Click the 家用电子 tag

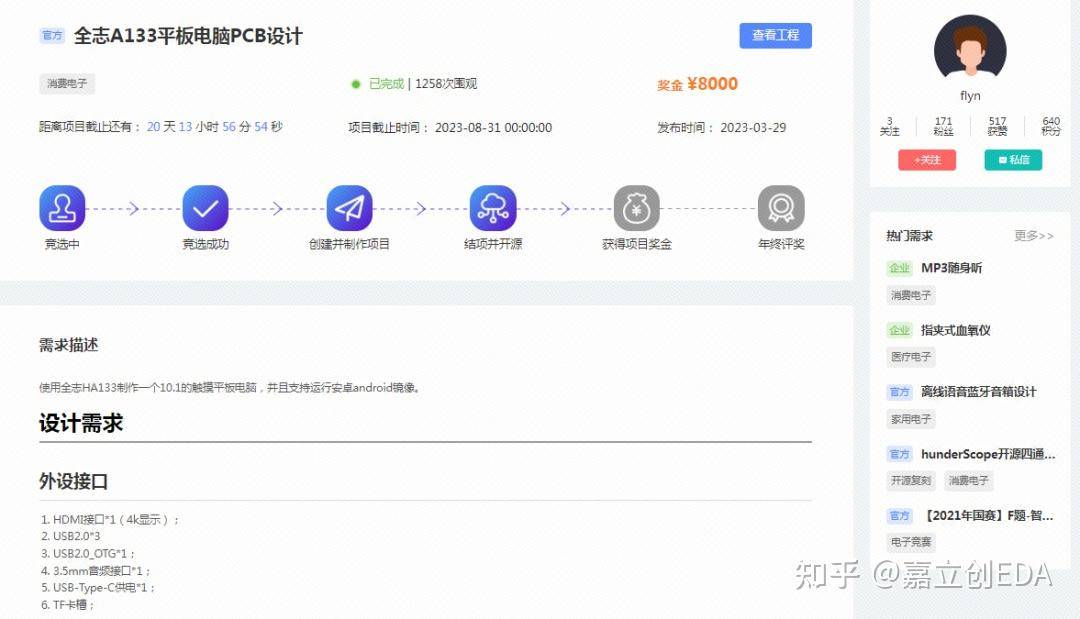[x=911, y=419]
